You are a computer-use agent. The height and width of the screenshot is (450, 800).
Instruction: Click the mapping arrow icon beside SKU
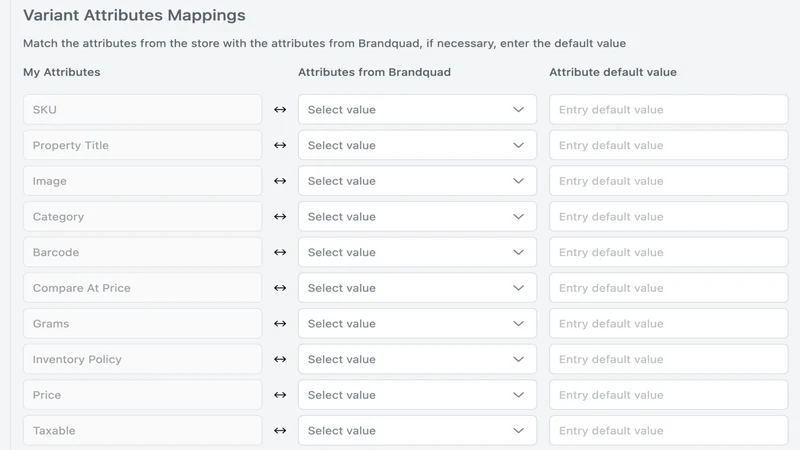280,109
